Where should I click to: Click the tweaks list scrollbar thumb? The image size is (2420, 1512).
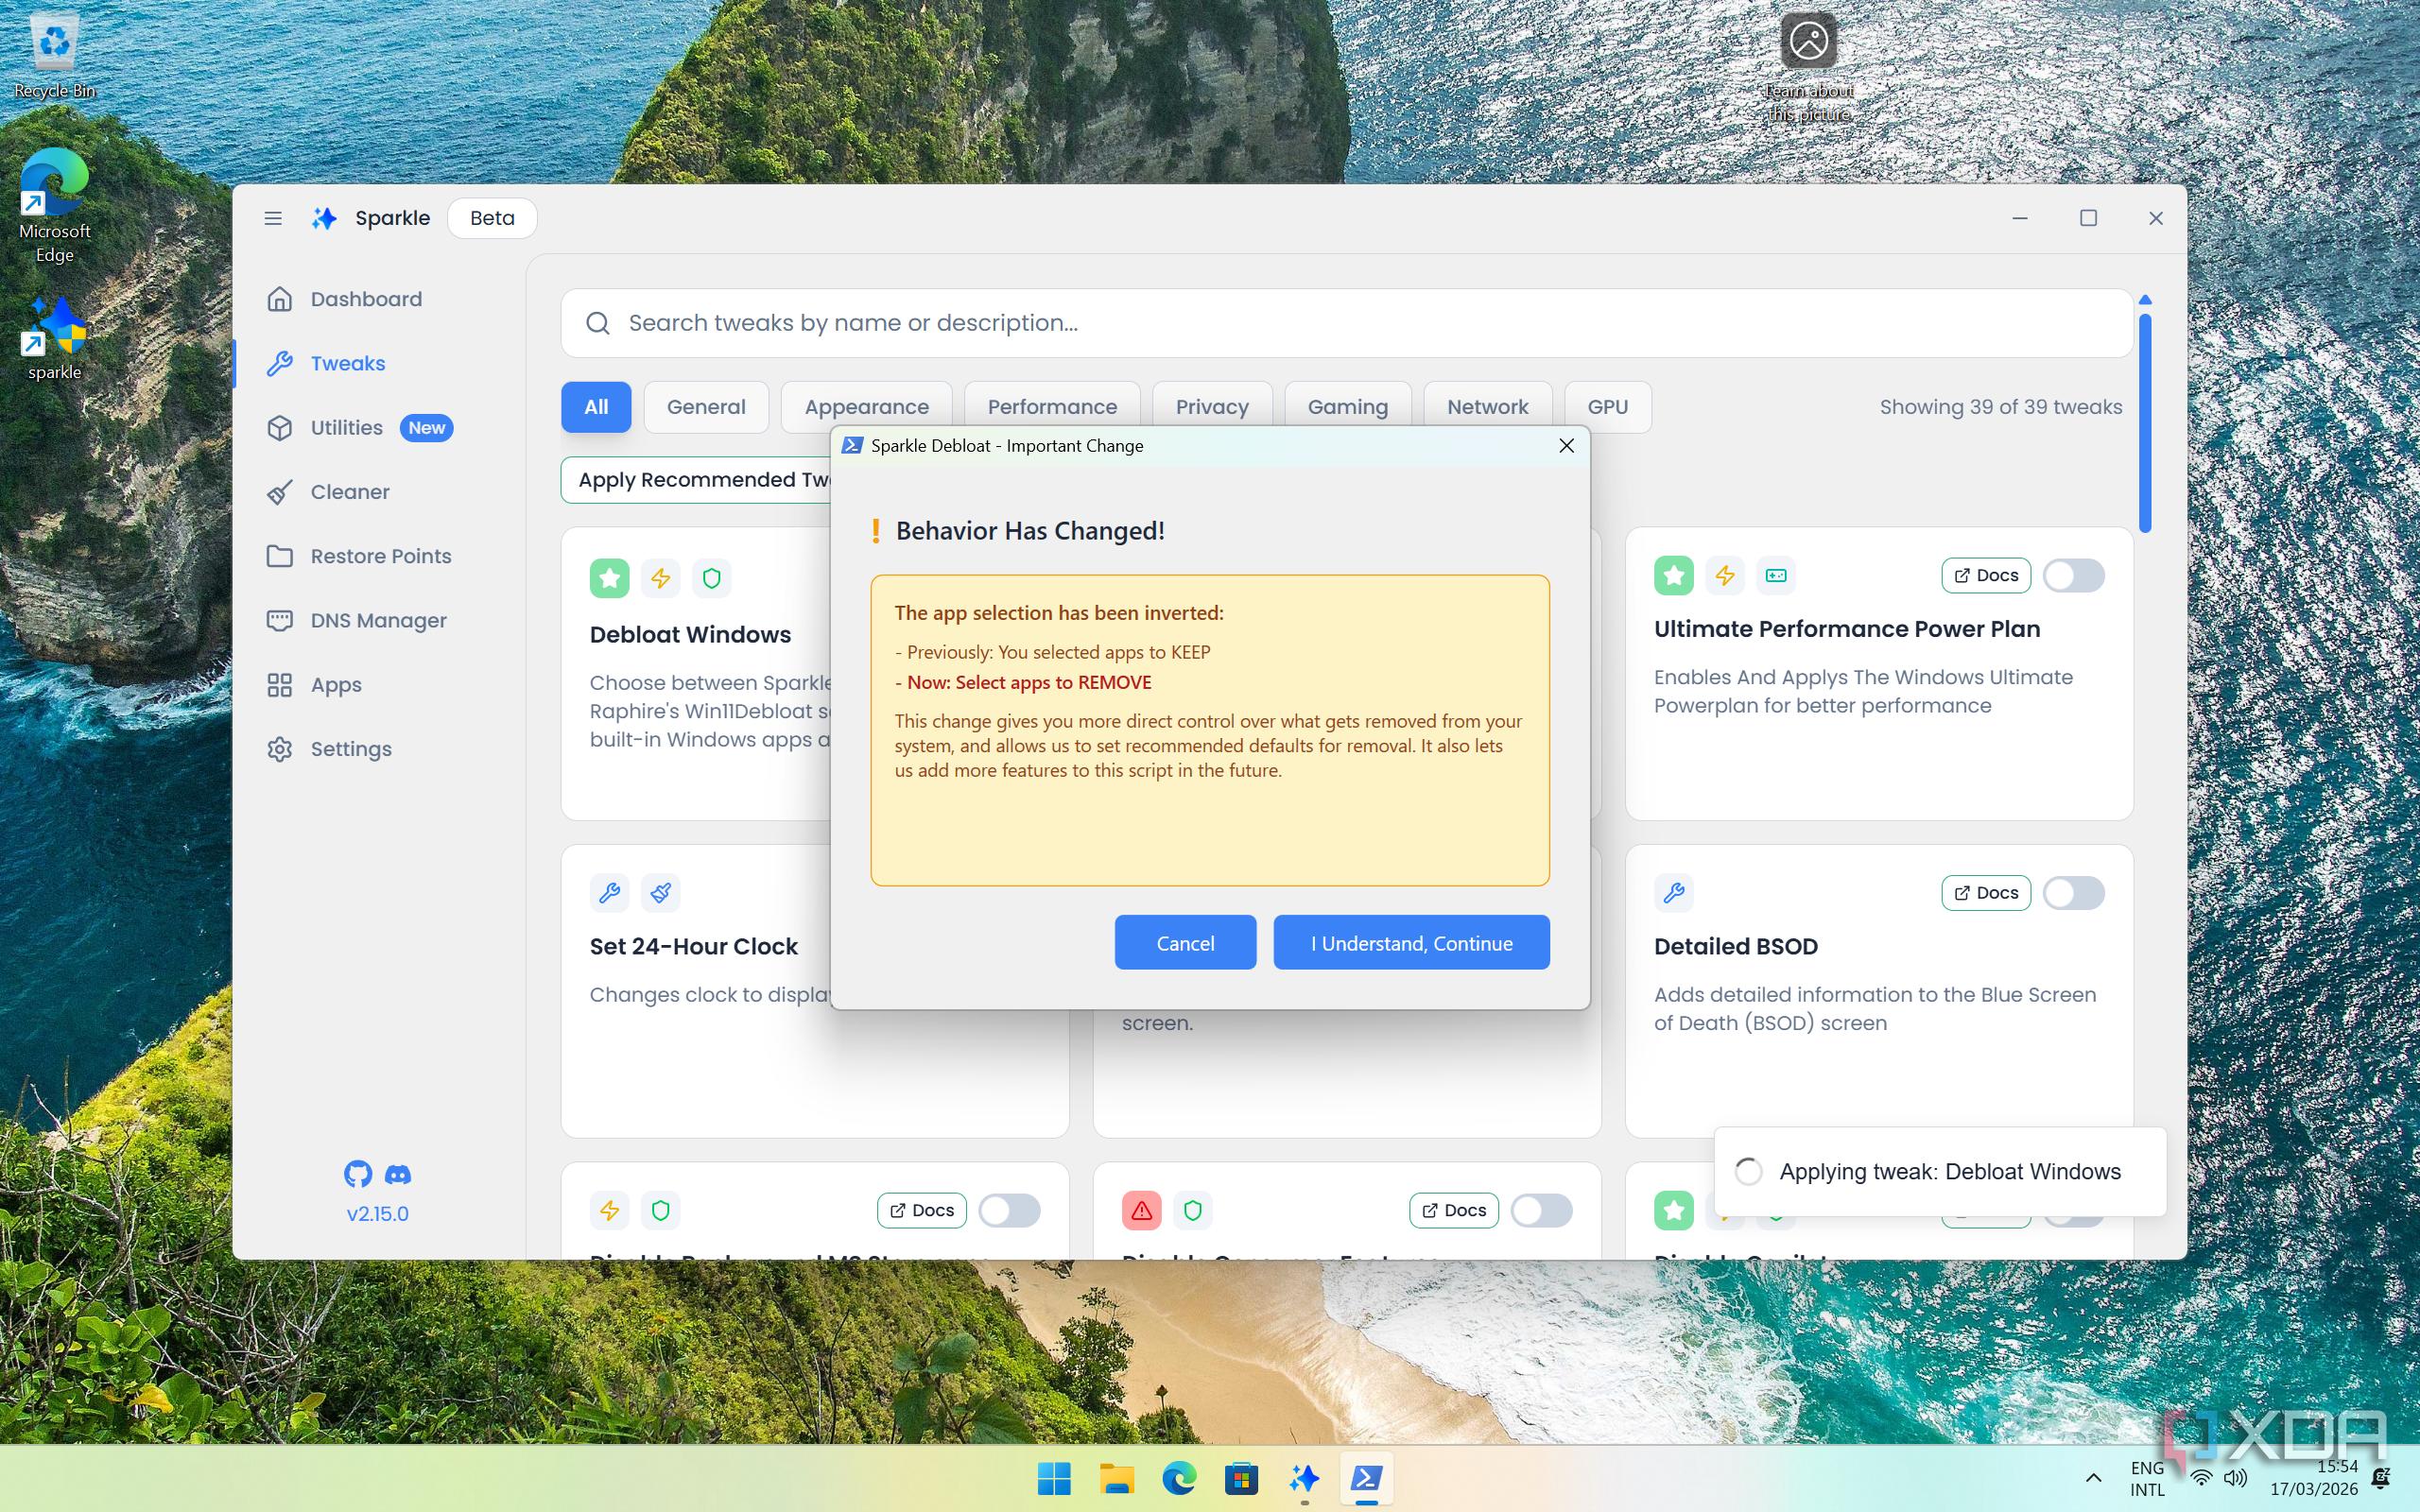pyautogui.click(x=2145, y=422)
